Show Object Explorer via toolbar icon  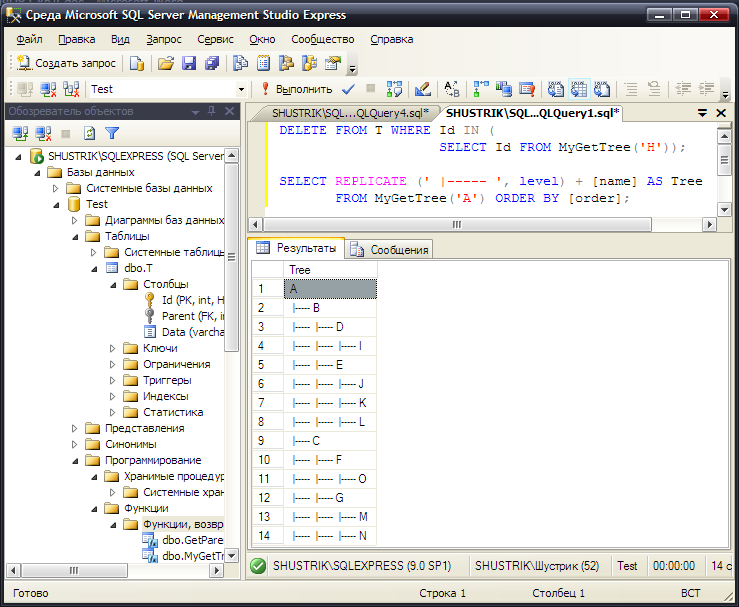[x=286, y=63]
